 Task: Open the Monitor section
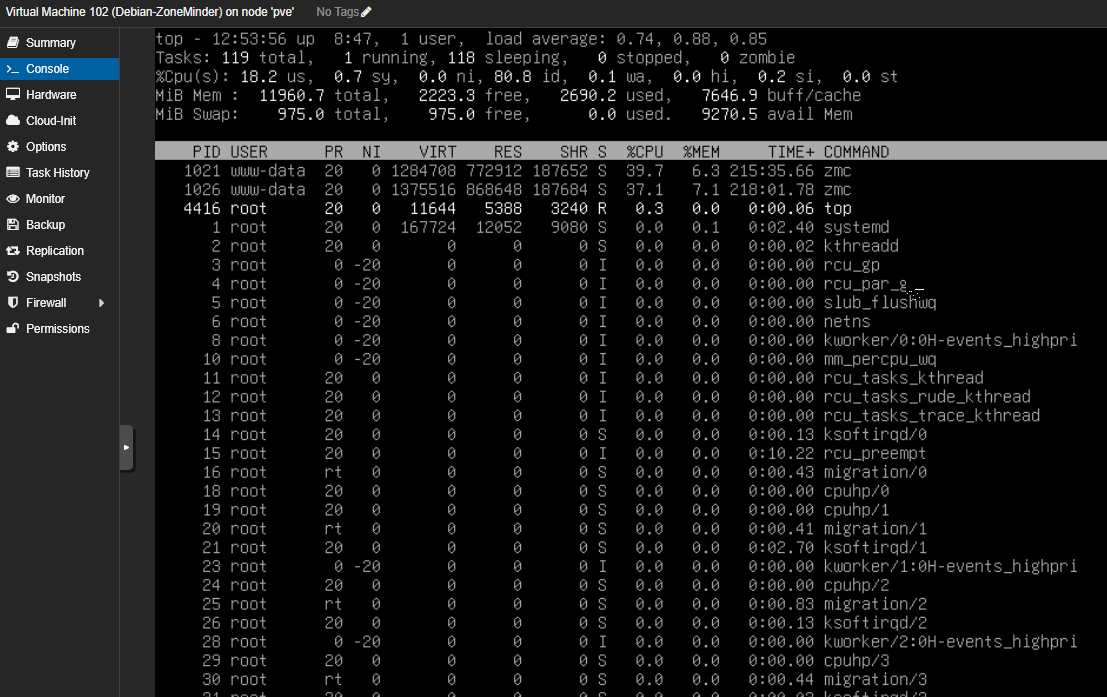coord(59,199)
